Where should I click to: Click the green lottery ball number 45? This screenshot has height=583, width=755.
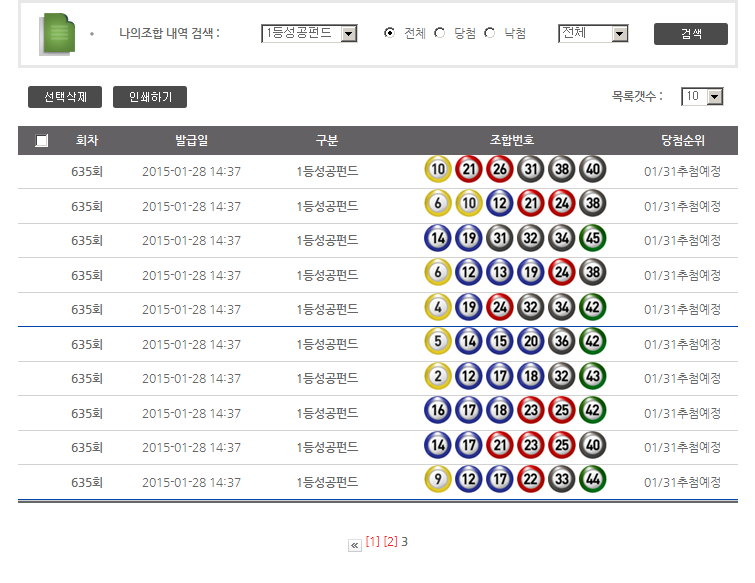point(593,239)
